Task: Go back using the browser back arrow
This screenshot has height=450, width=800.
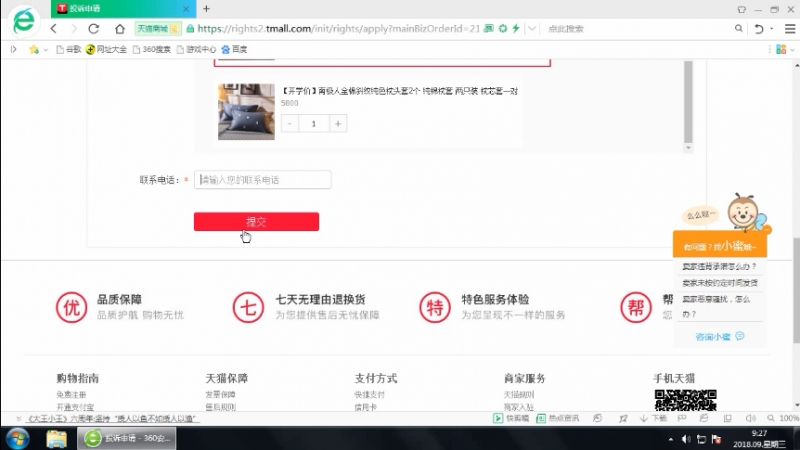Action: click(x=54, y=29)
